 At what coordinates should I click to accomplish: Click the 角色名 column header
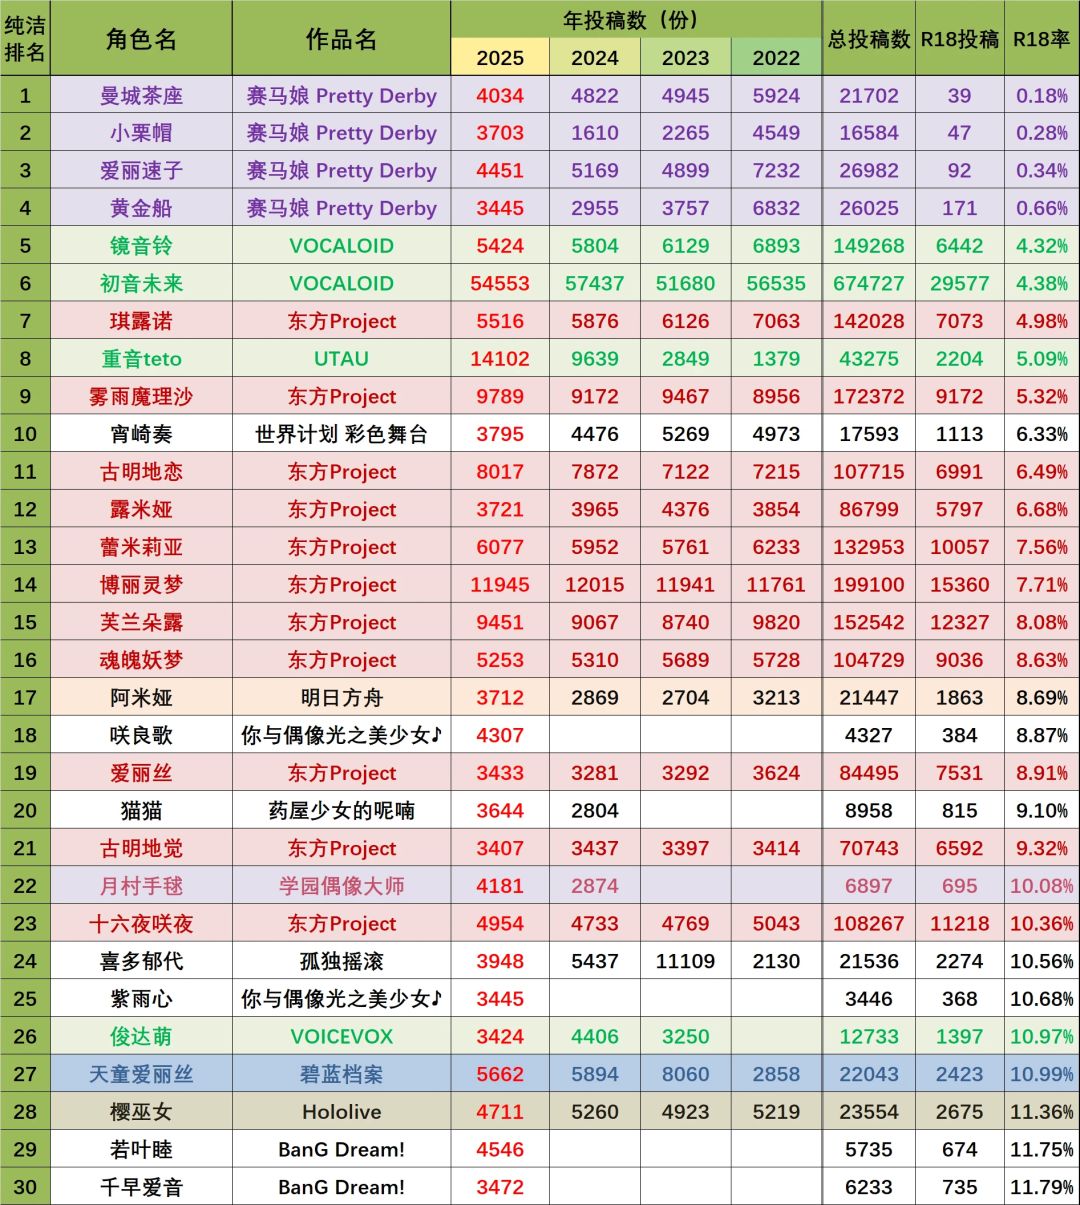[141, 39]
